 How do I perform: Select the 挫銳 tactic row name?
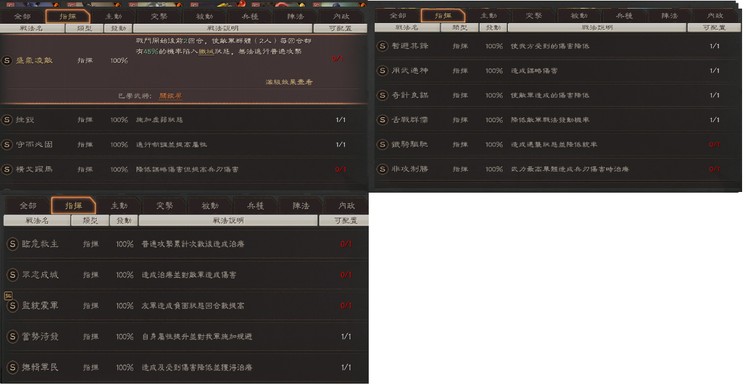25,120
